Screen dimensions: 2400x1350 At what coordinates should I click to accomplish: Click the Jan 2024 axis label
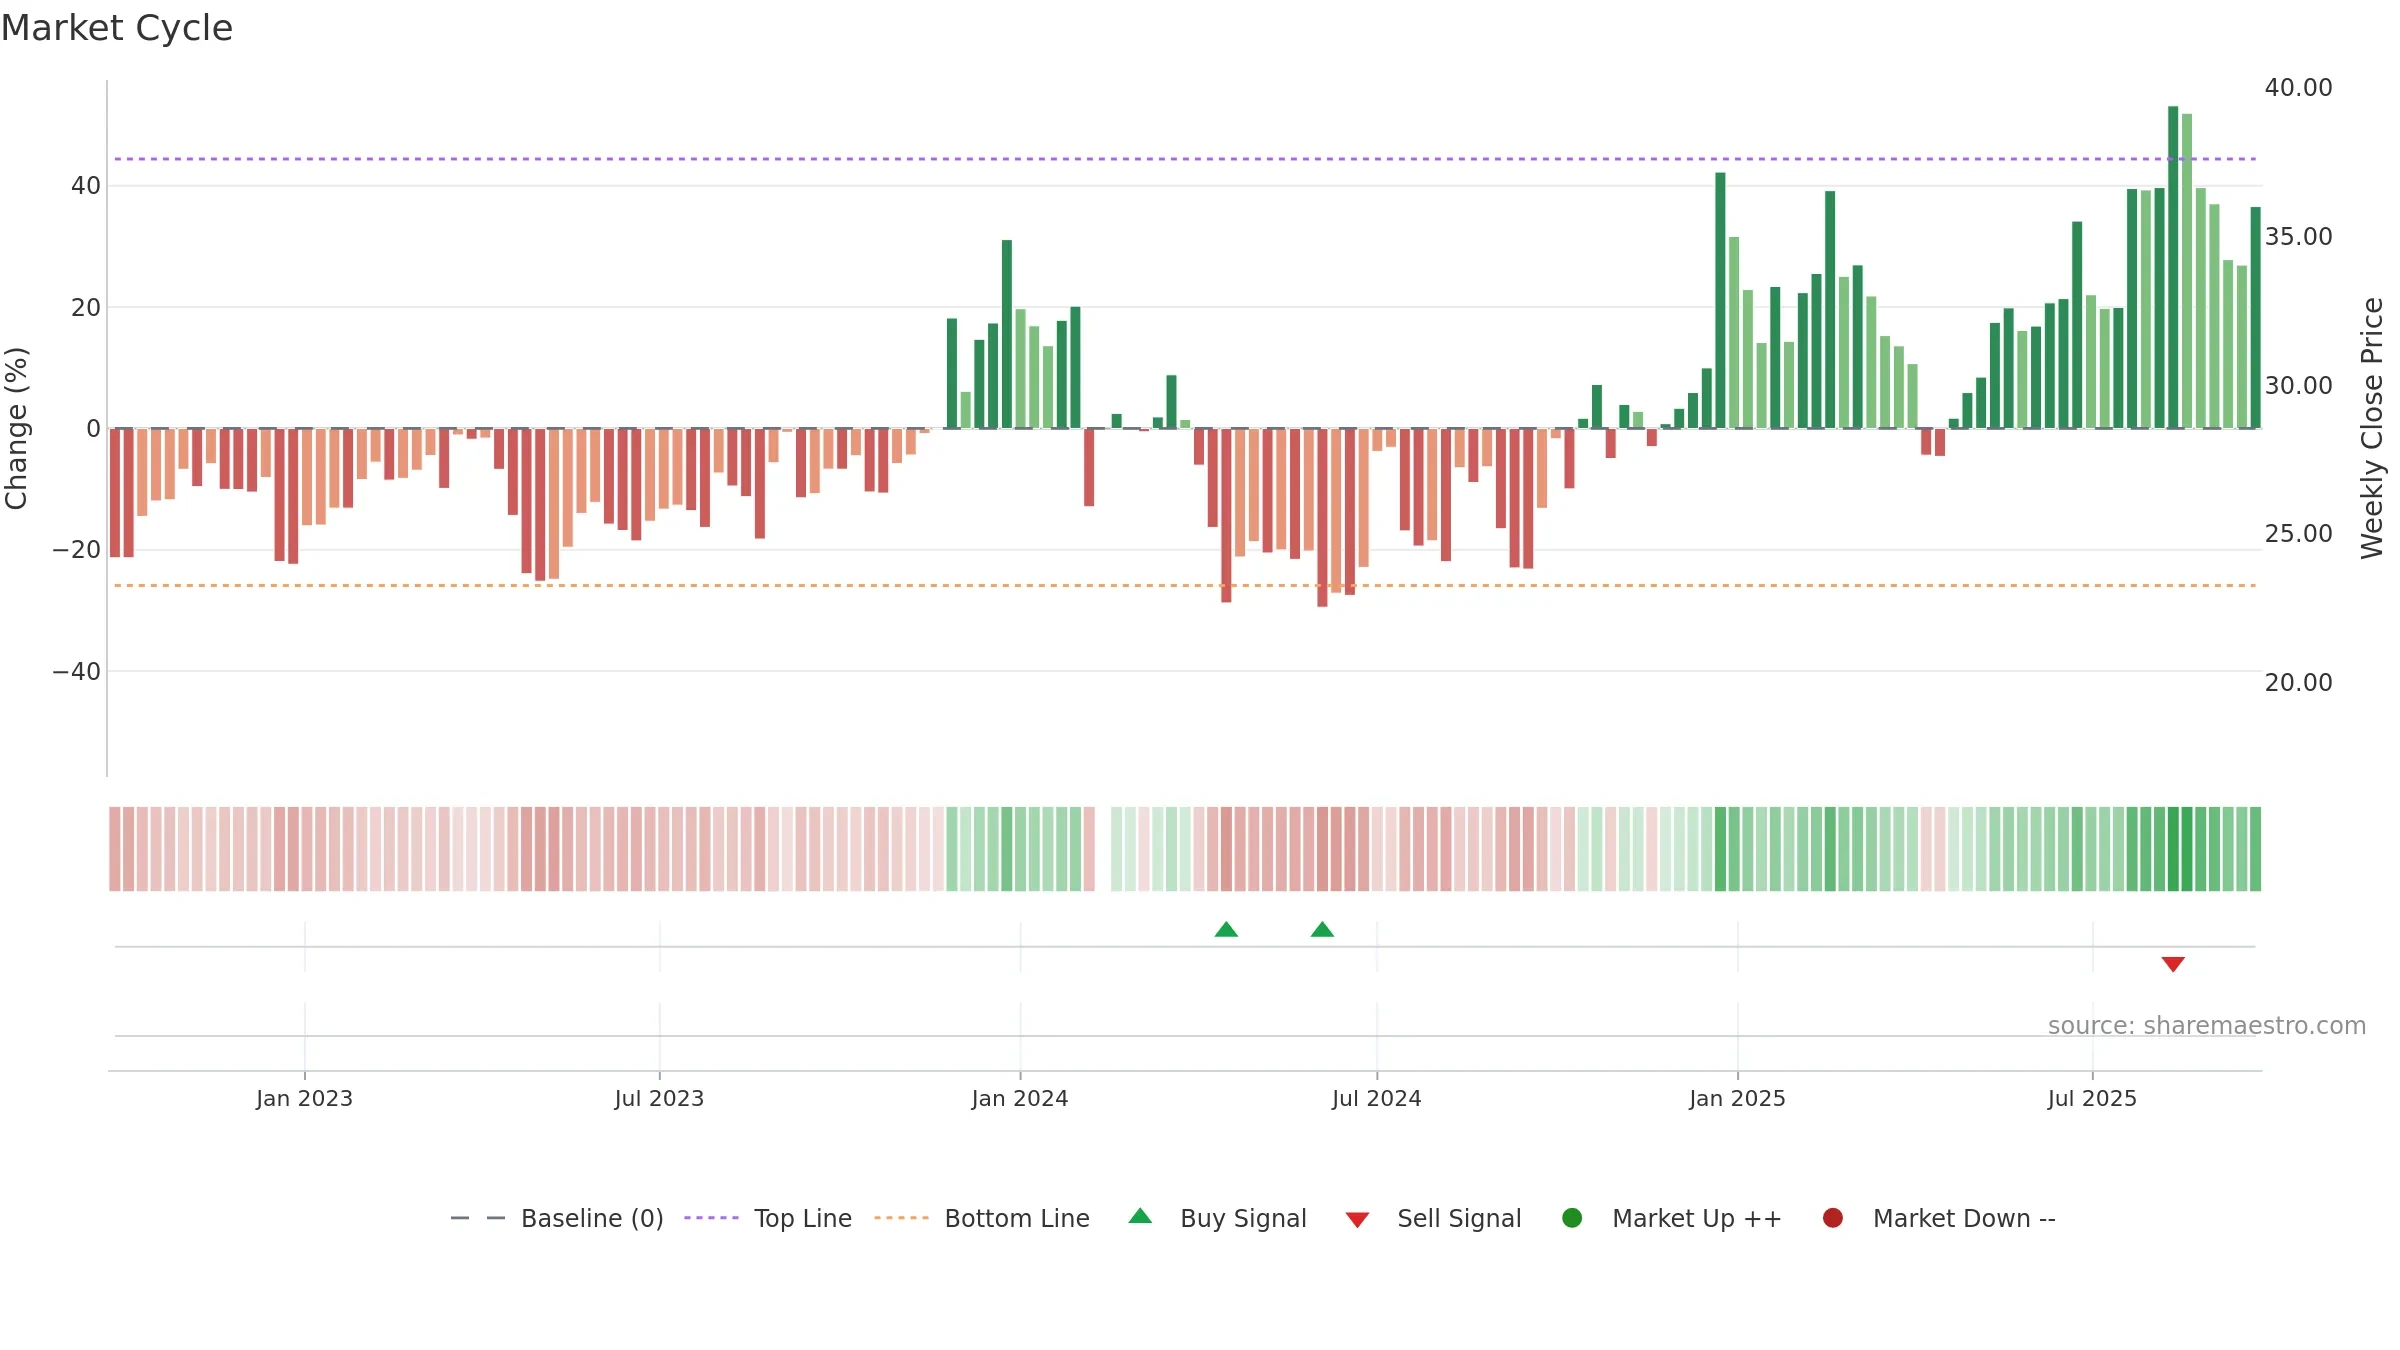coord(1020,1099)
